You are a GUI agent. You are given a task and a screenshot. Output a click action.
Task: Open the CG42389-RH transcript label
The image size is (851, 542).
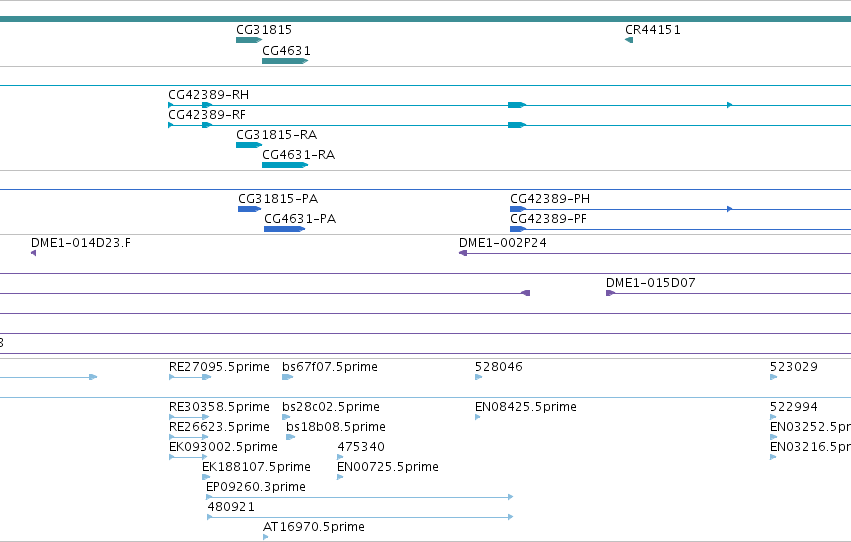pyautogui.click(x=208, y=95)
